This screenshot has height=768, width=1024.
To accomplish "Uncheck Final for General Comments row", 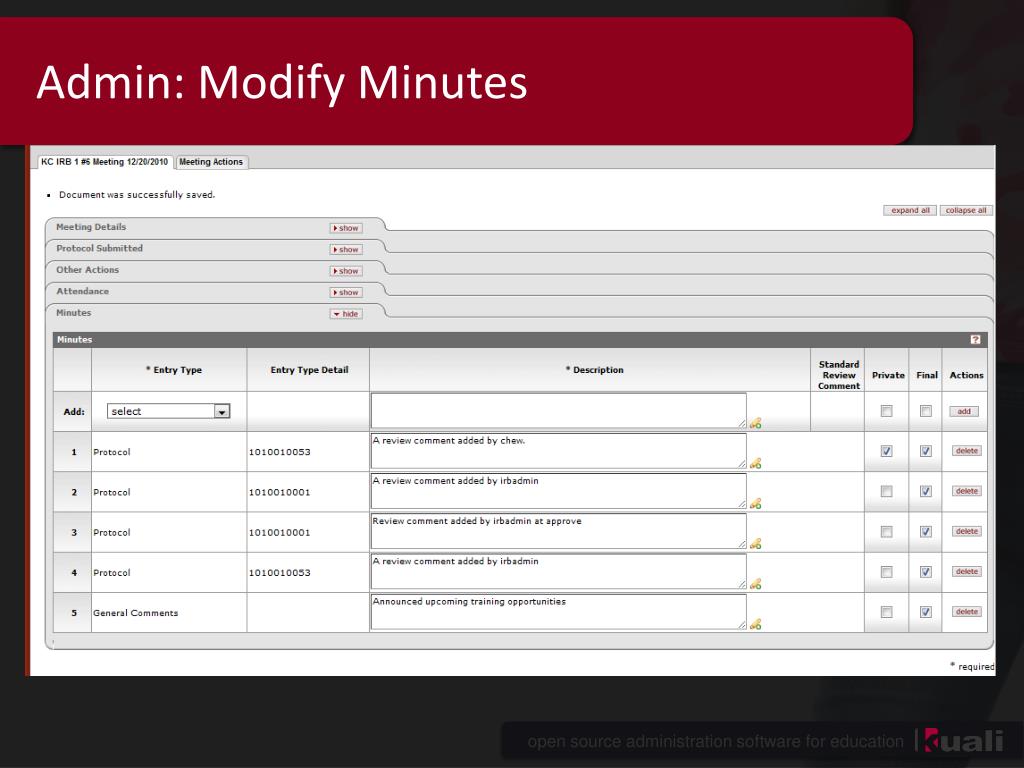I will tap(925, 612).
